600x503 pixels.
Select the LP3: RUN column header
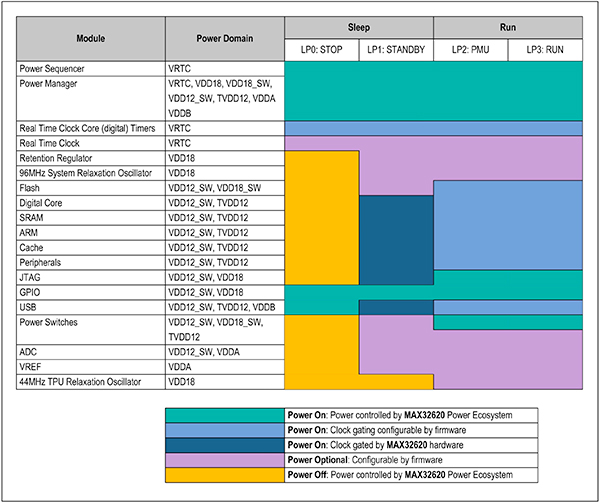click(545, 50)
